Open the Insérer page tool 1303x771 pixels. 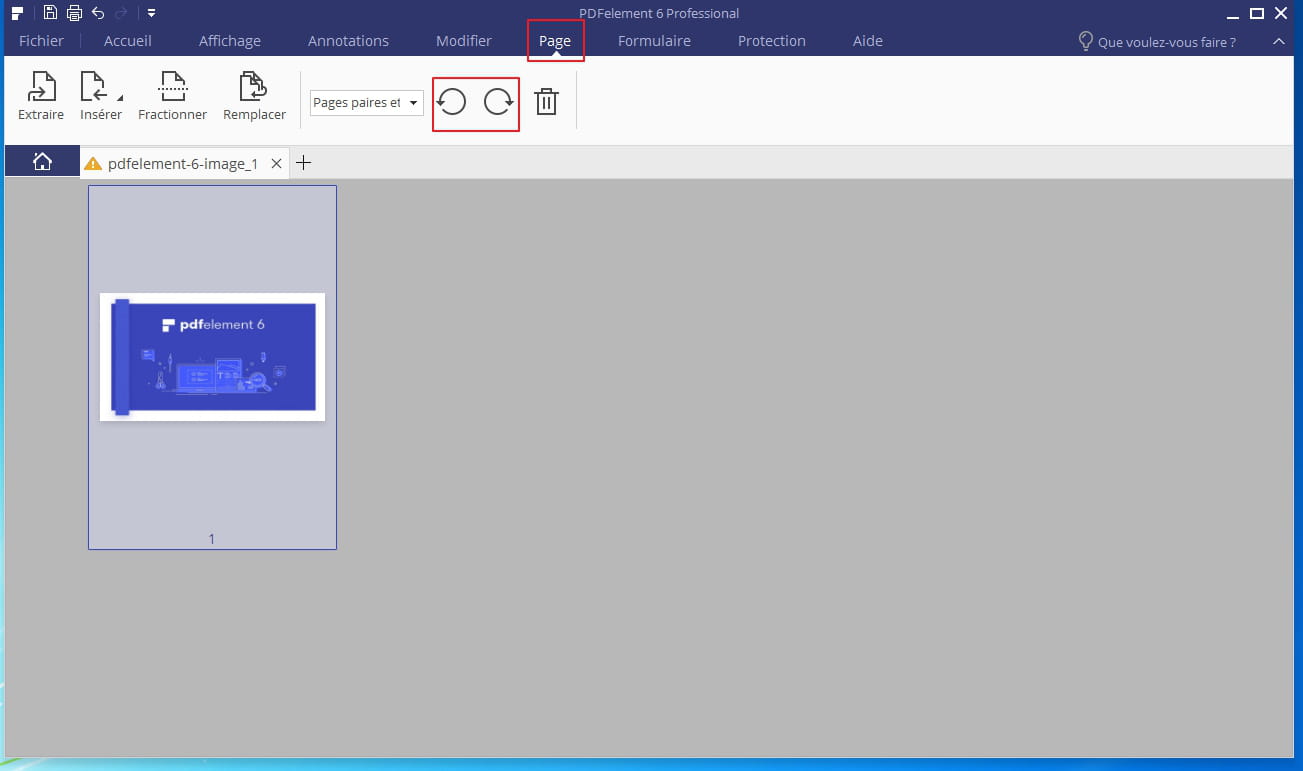(100, 97)
